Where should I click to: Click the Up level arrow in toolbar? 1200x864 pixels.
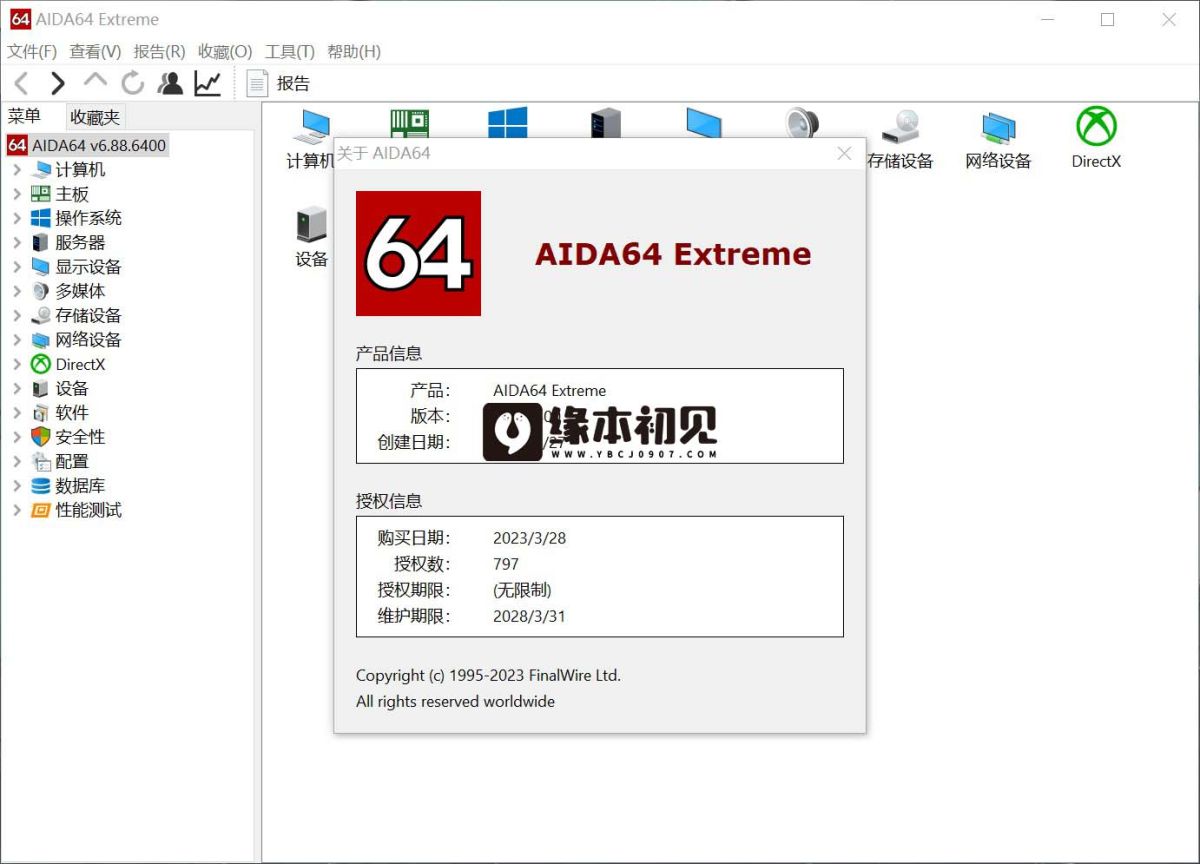tap(95, 80)
